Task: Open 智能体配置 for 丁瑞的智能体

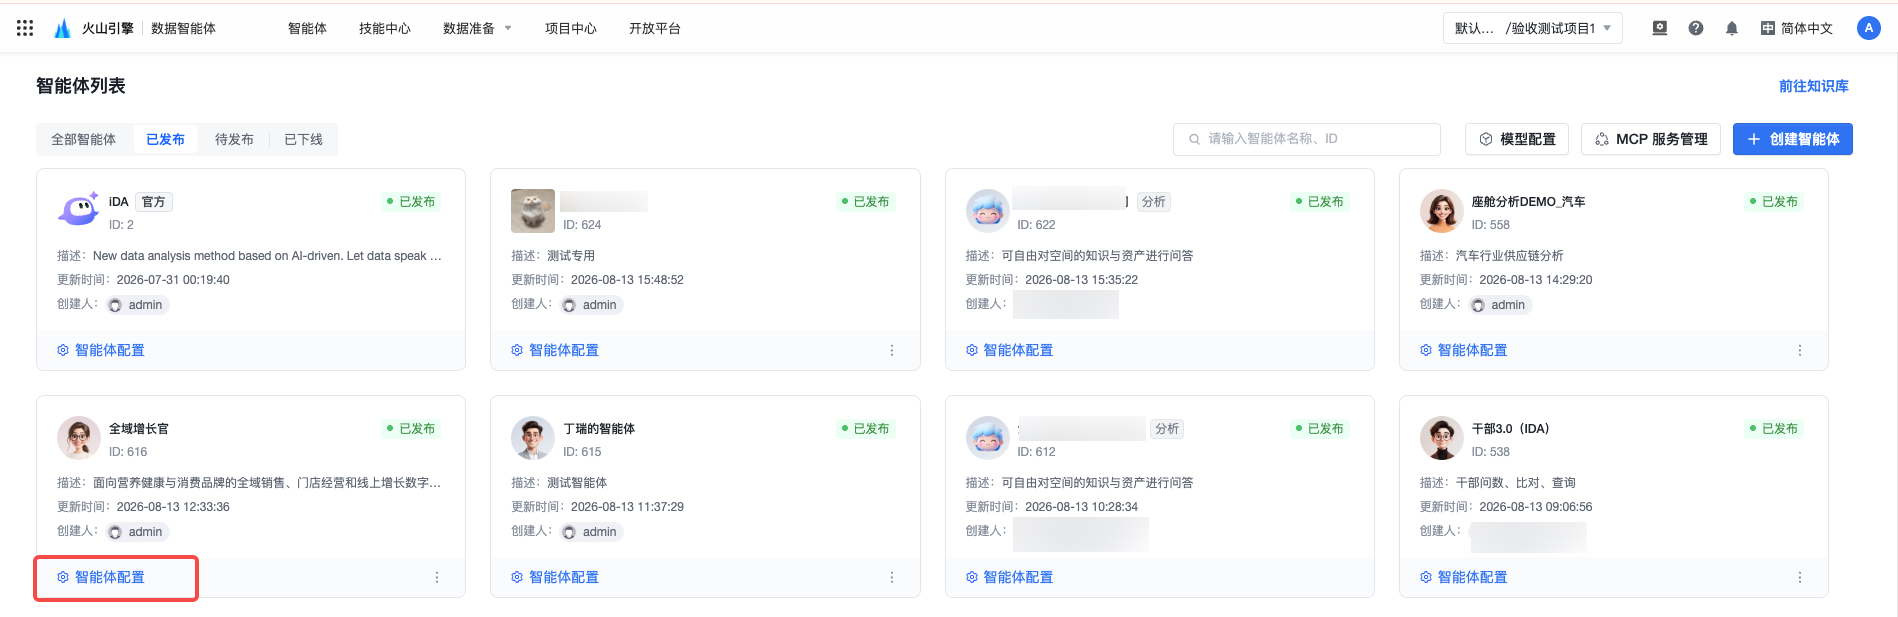Action: coord(555,577)
